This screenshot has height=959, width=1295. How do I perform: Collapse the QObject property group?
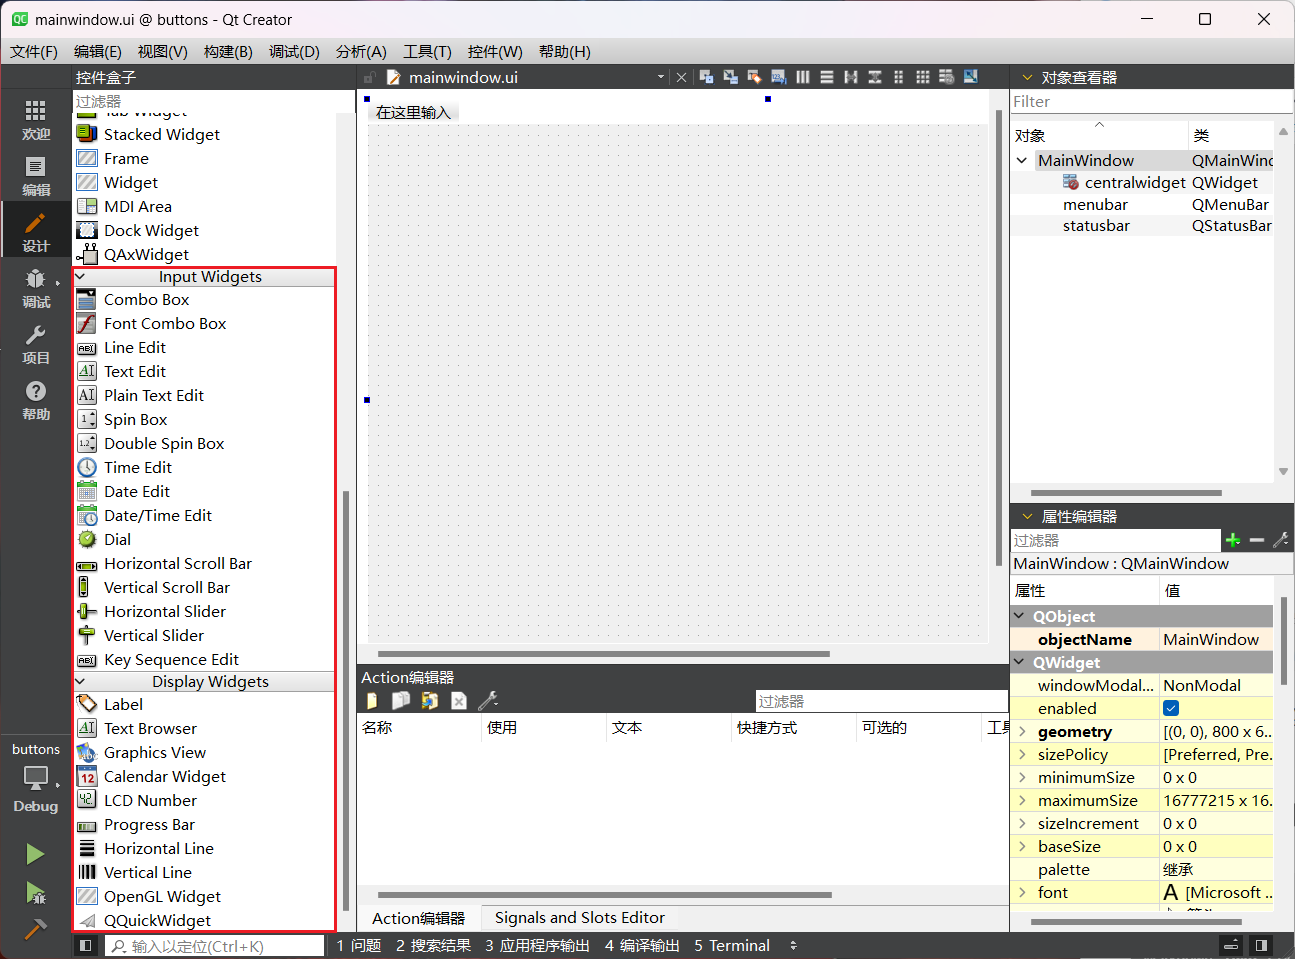(1020, 616)
